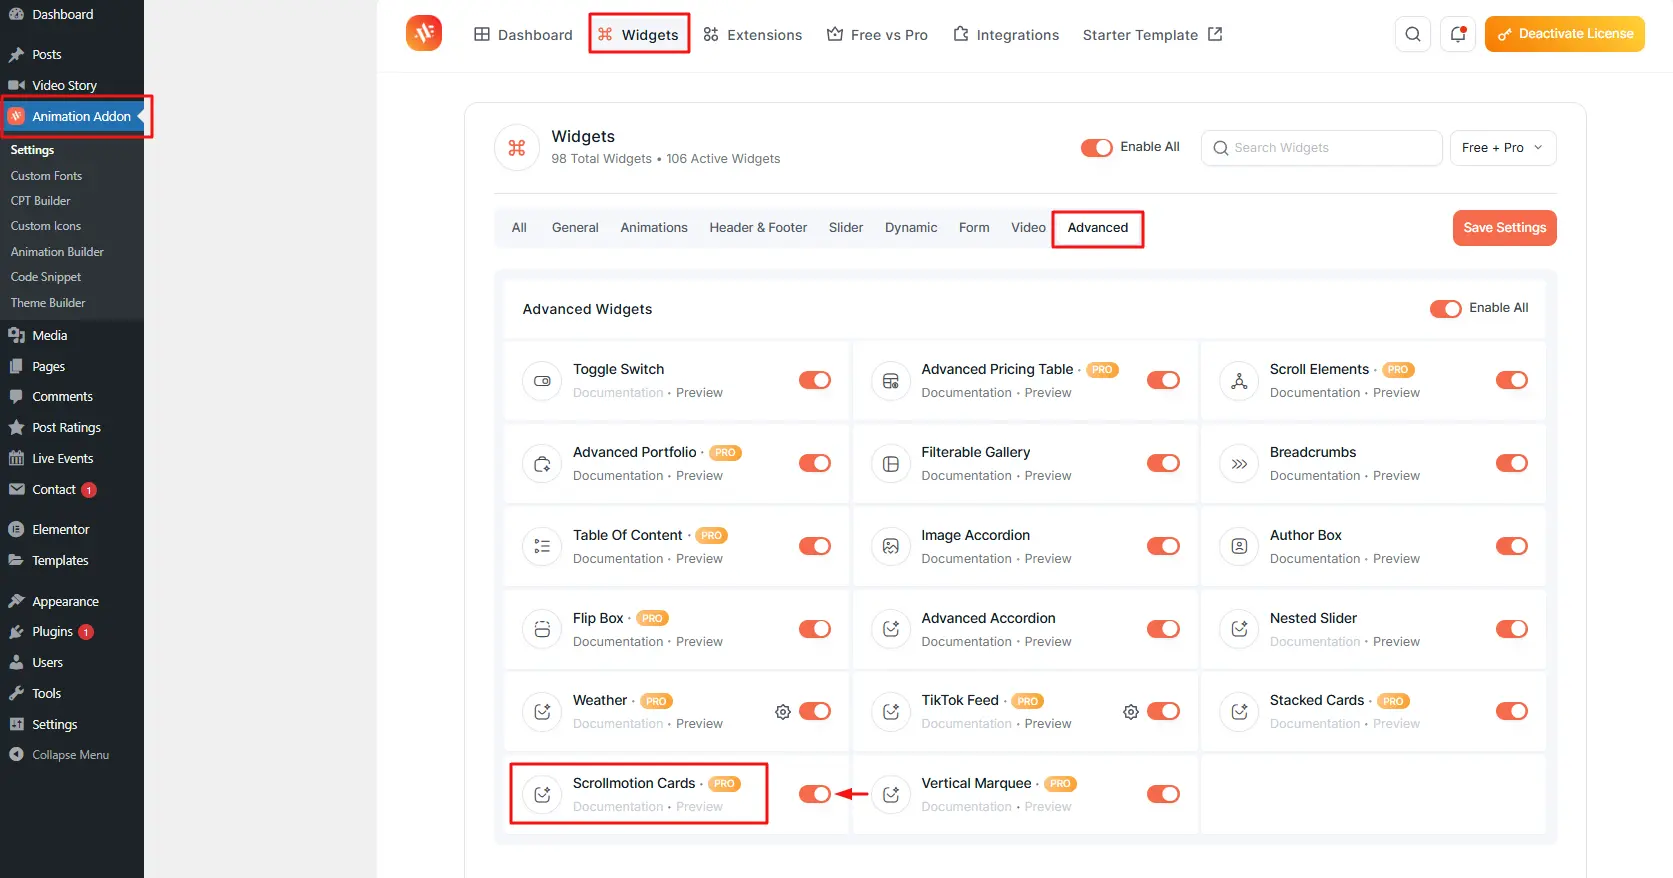This screenshot has width=1673, height=878.
Task: Click the TikTok Feed widget icon
Action: (x=891, y=712)
